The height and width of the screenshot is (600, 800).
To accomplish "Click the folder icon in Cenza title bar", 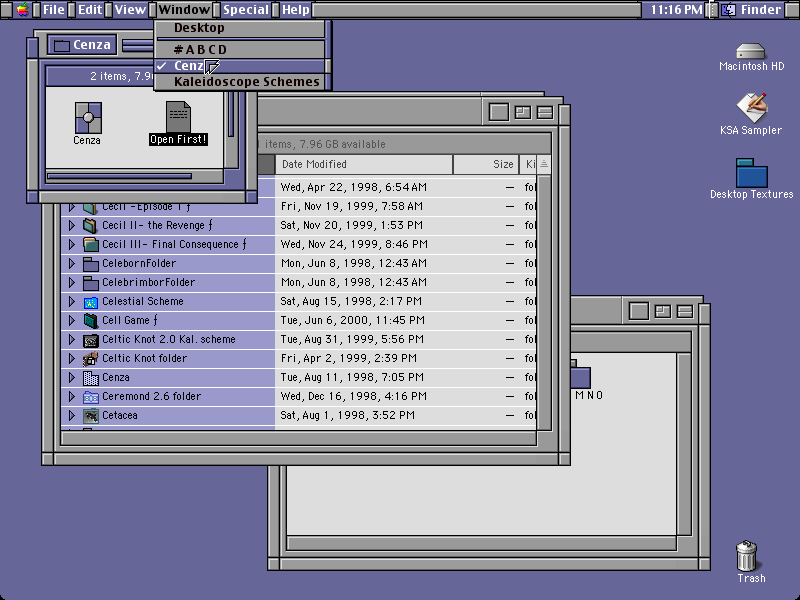I will coord(62,45).
